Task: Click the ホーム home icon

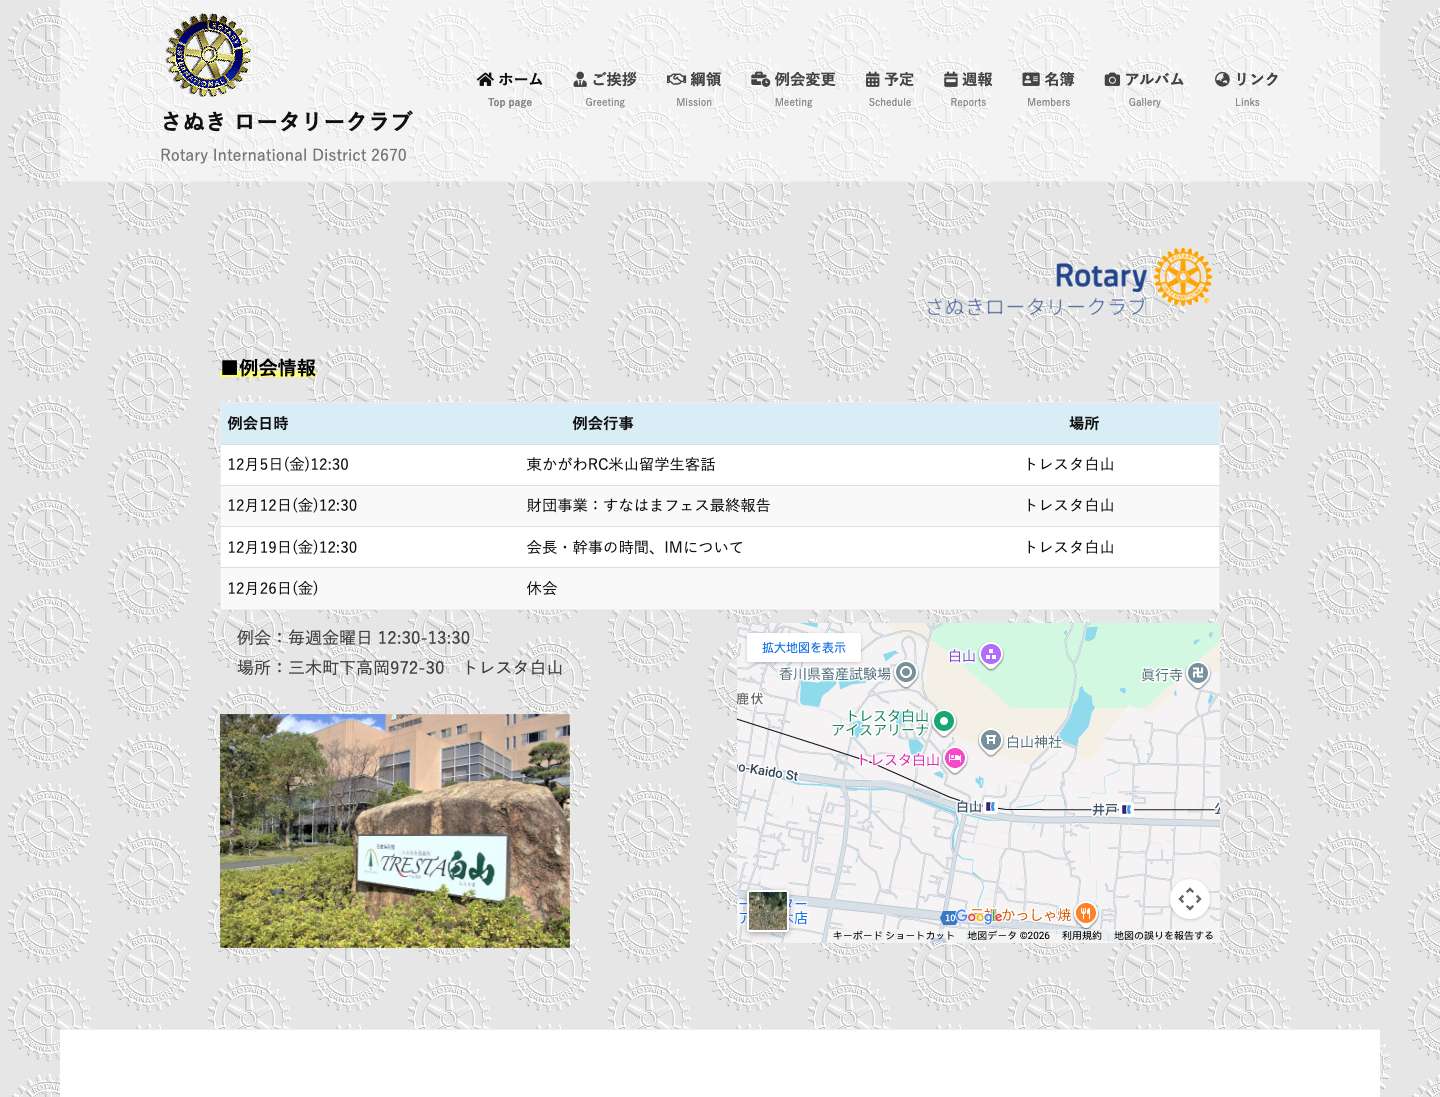Action: (484, 79)
